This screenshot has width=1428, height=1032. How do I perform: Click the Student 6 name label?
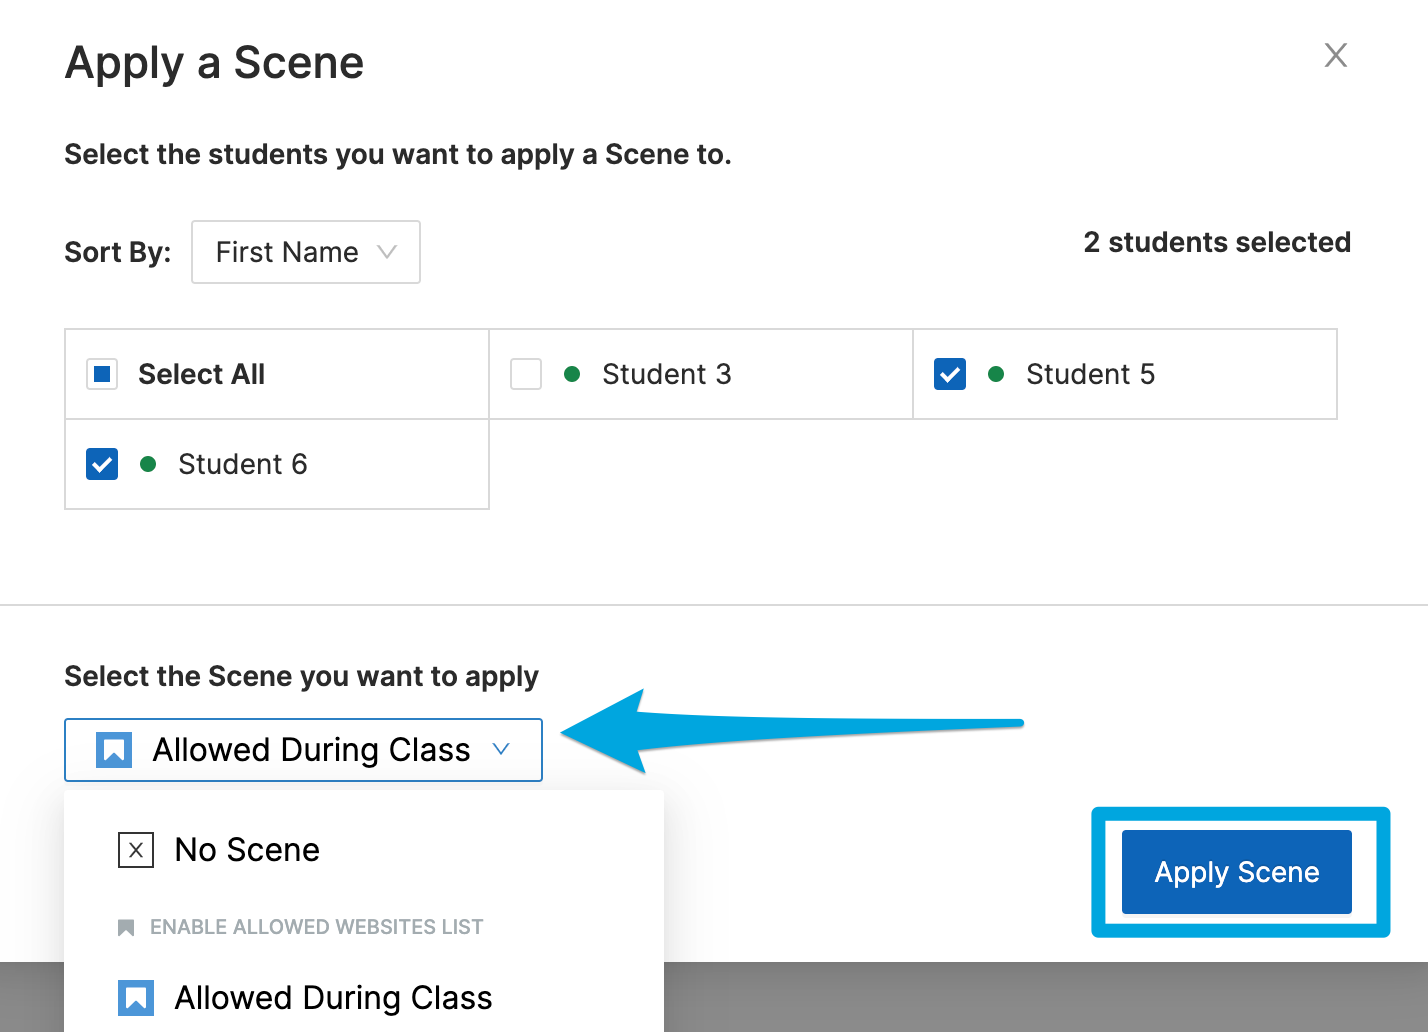tap(242, 464)
